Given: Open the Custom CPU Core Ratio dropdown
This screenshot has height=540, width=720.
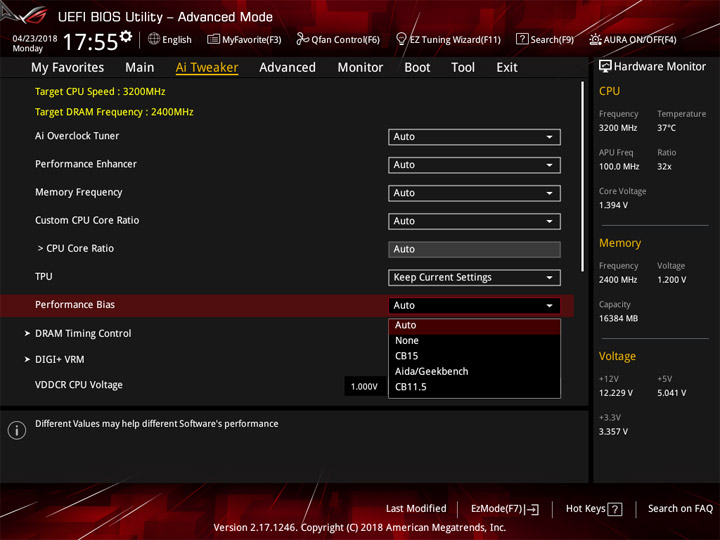Looking at the screenshot, I should click(474, 221).
